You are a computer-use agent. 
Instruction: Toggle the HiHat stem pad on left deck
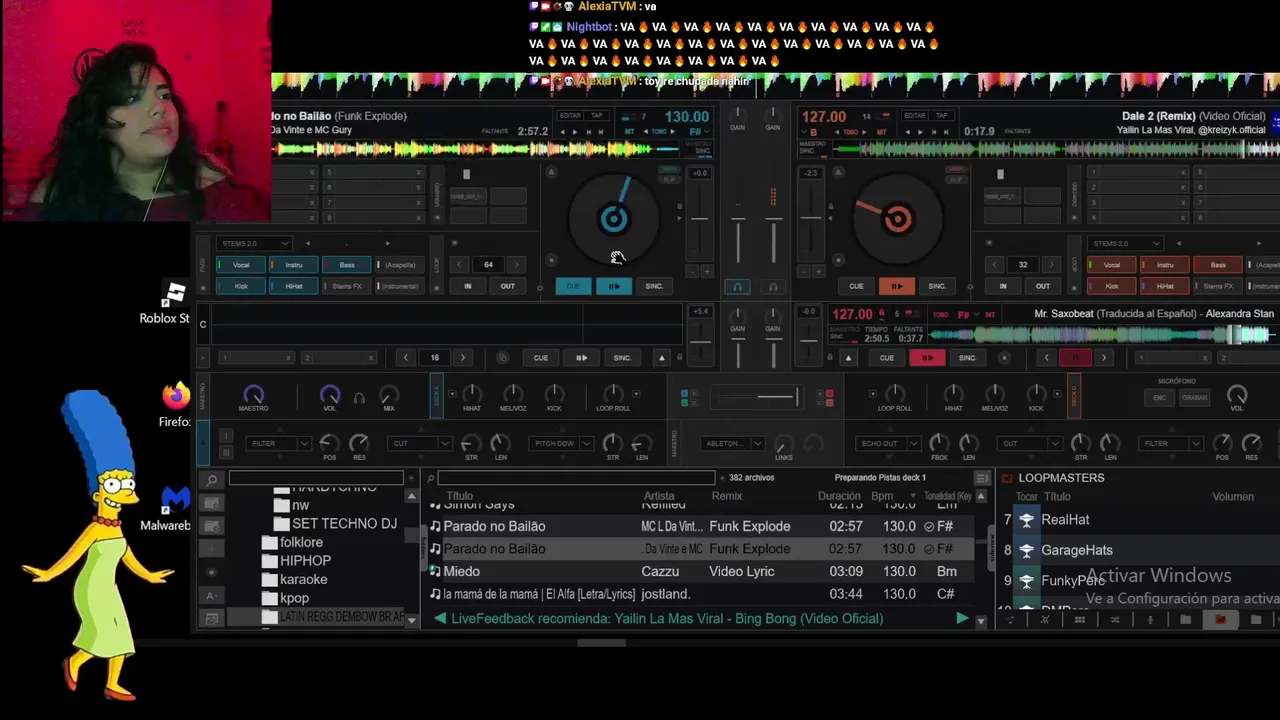(293, 286)
